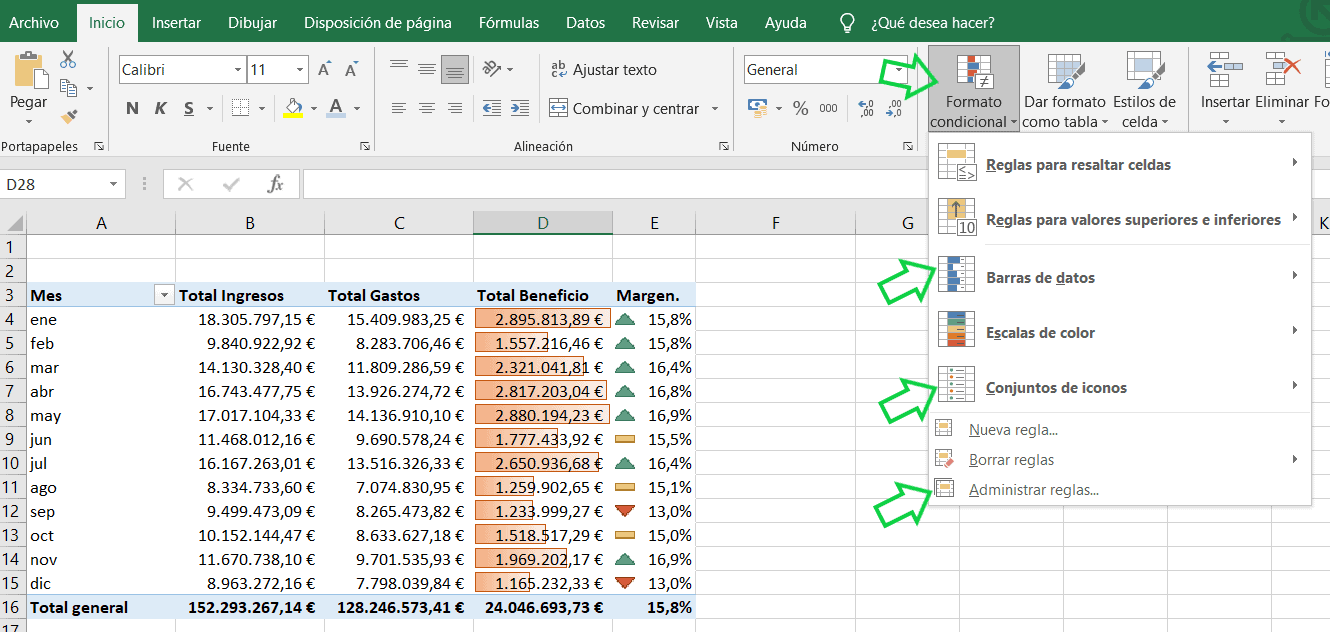The image size is (1330, 632).
Task: Click the Copy icon
Action: [68, 88]
